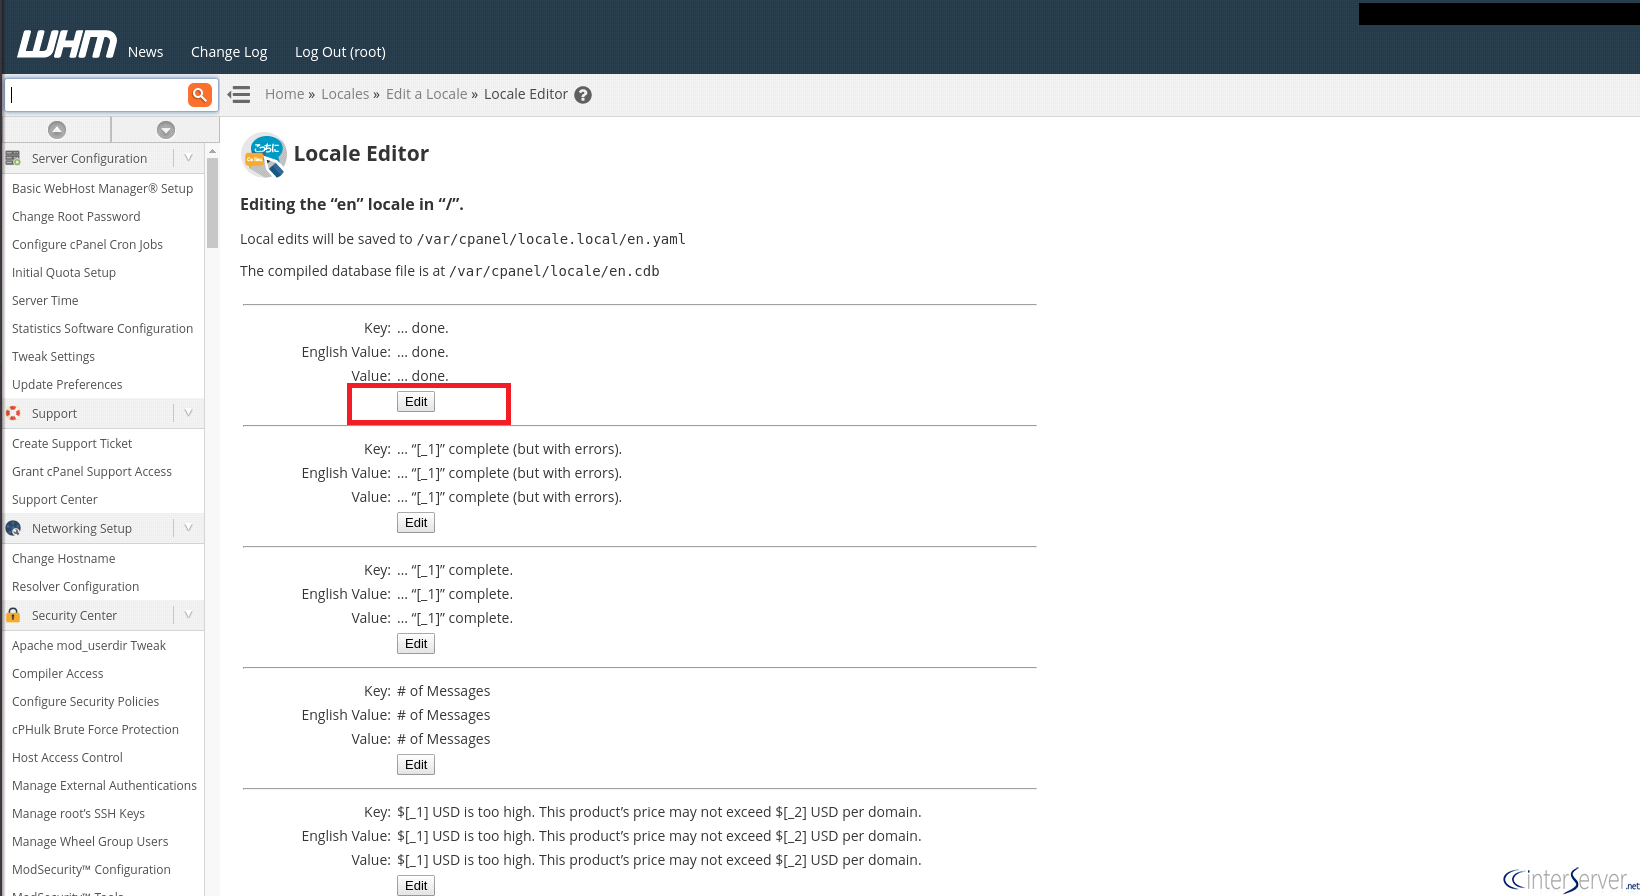Click Edit for 'USD is too high' key
The image size is (1640, 896).
click(x=416, y=886)
